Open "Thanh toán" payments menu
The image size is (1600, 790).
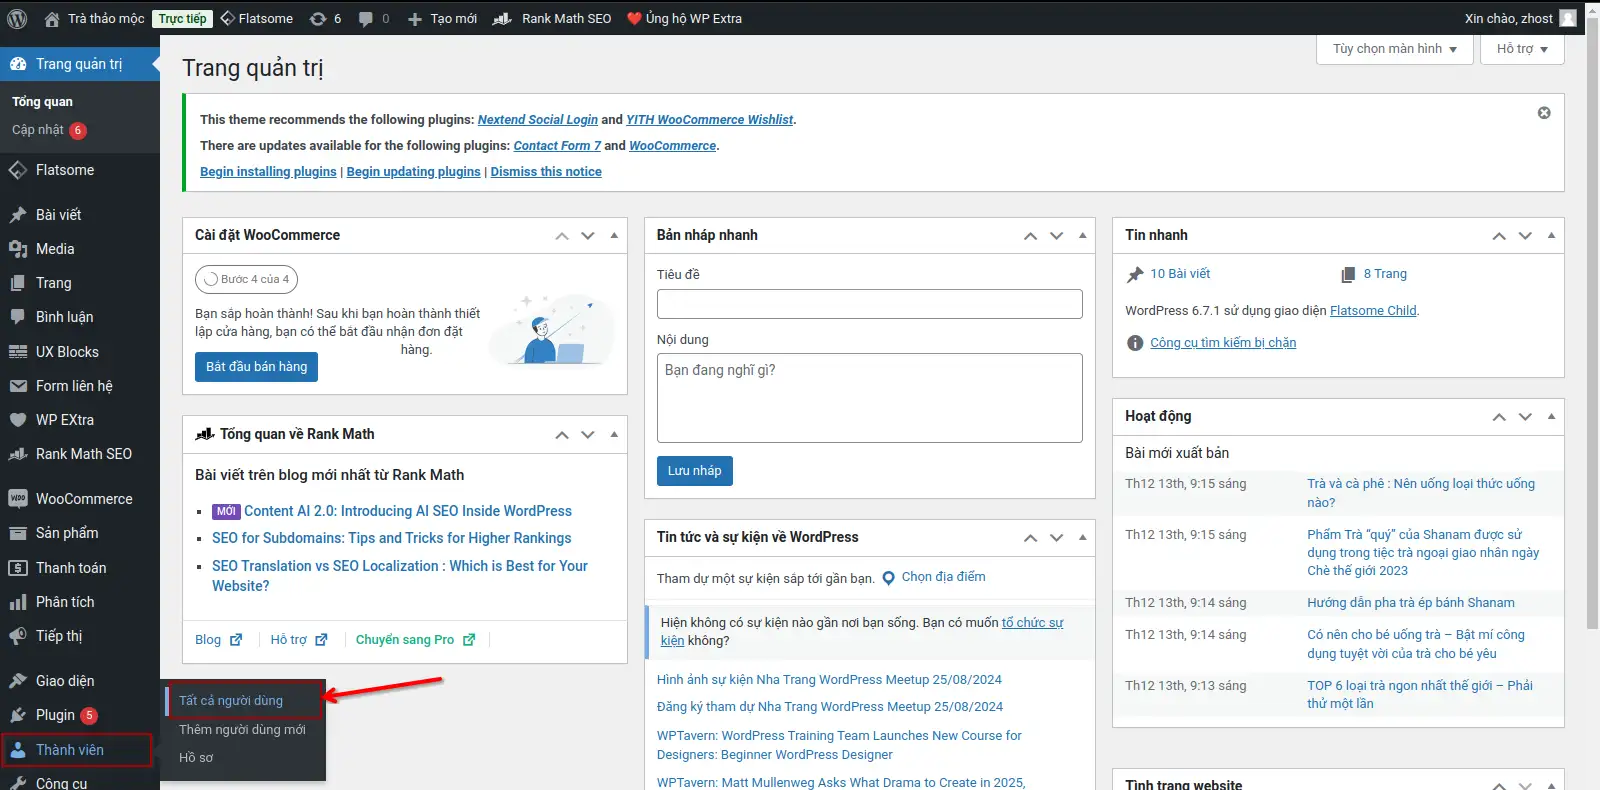click(x=80, y=568)
